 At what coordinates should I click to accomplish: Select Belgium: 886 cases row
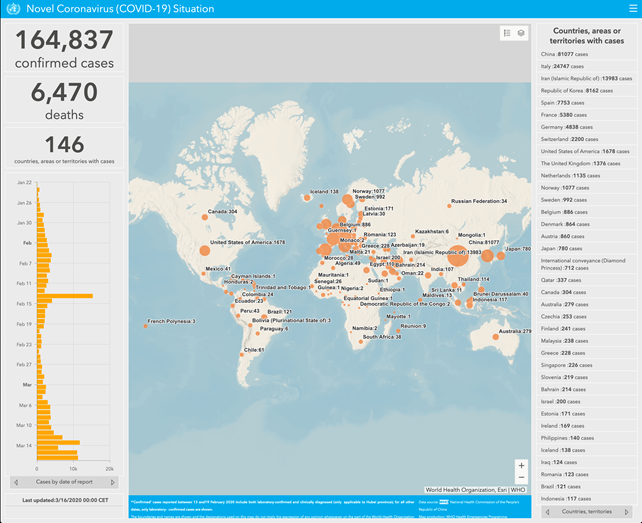587,212
